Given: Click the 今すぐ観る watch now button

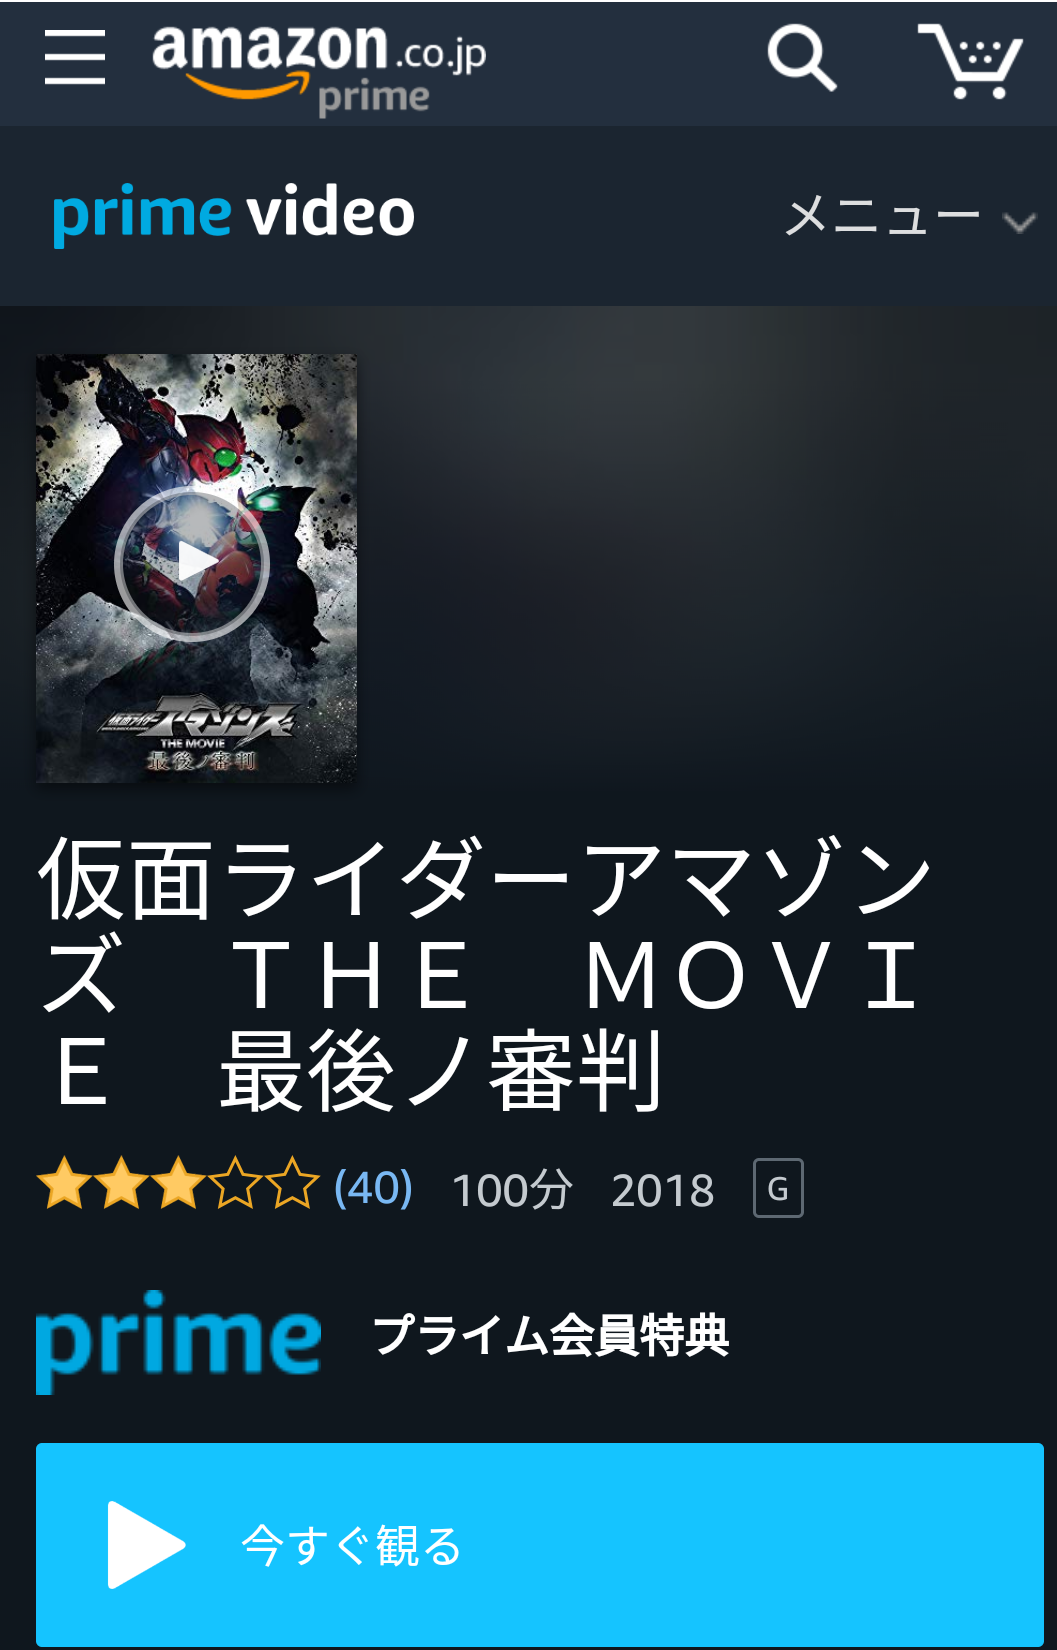Looking at the screenshot, I should [540, 1545].
